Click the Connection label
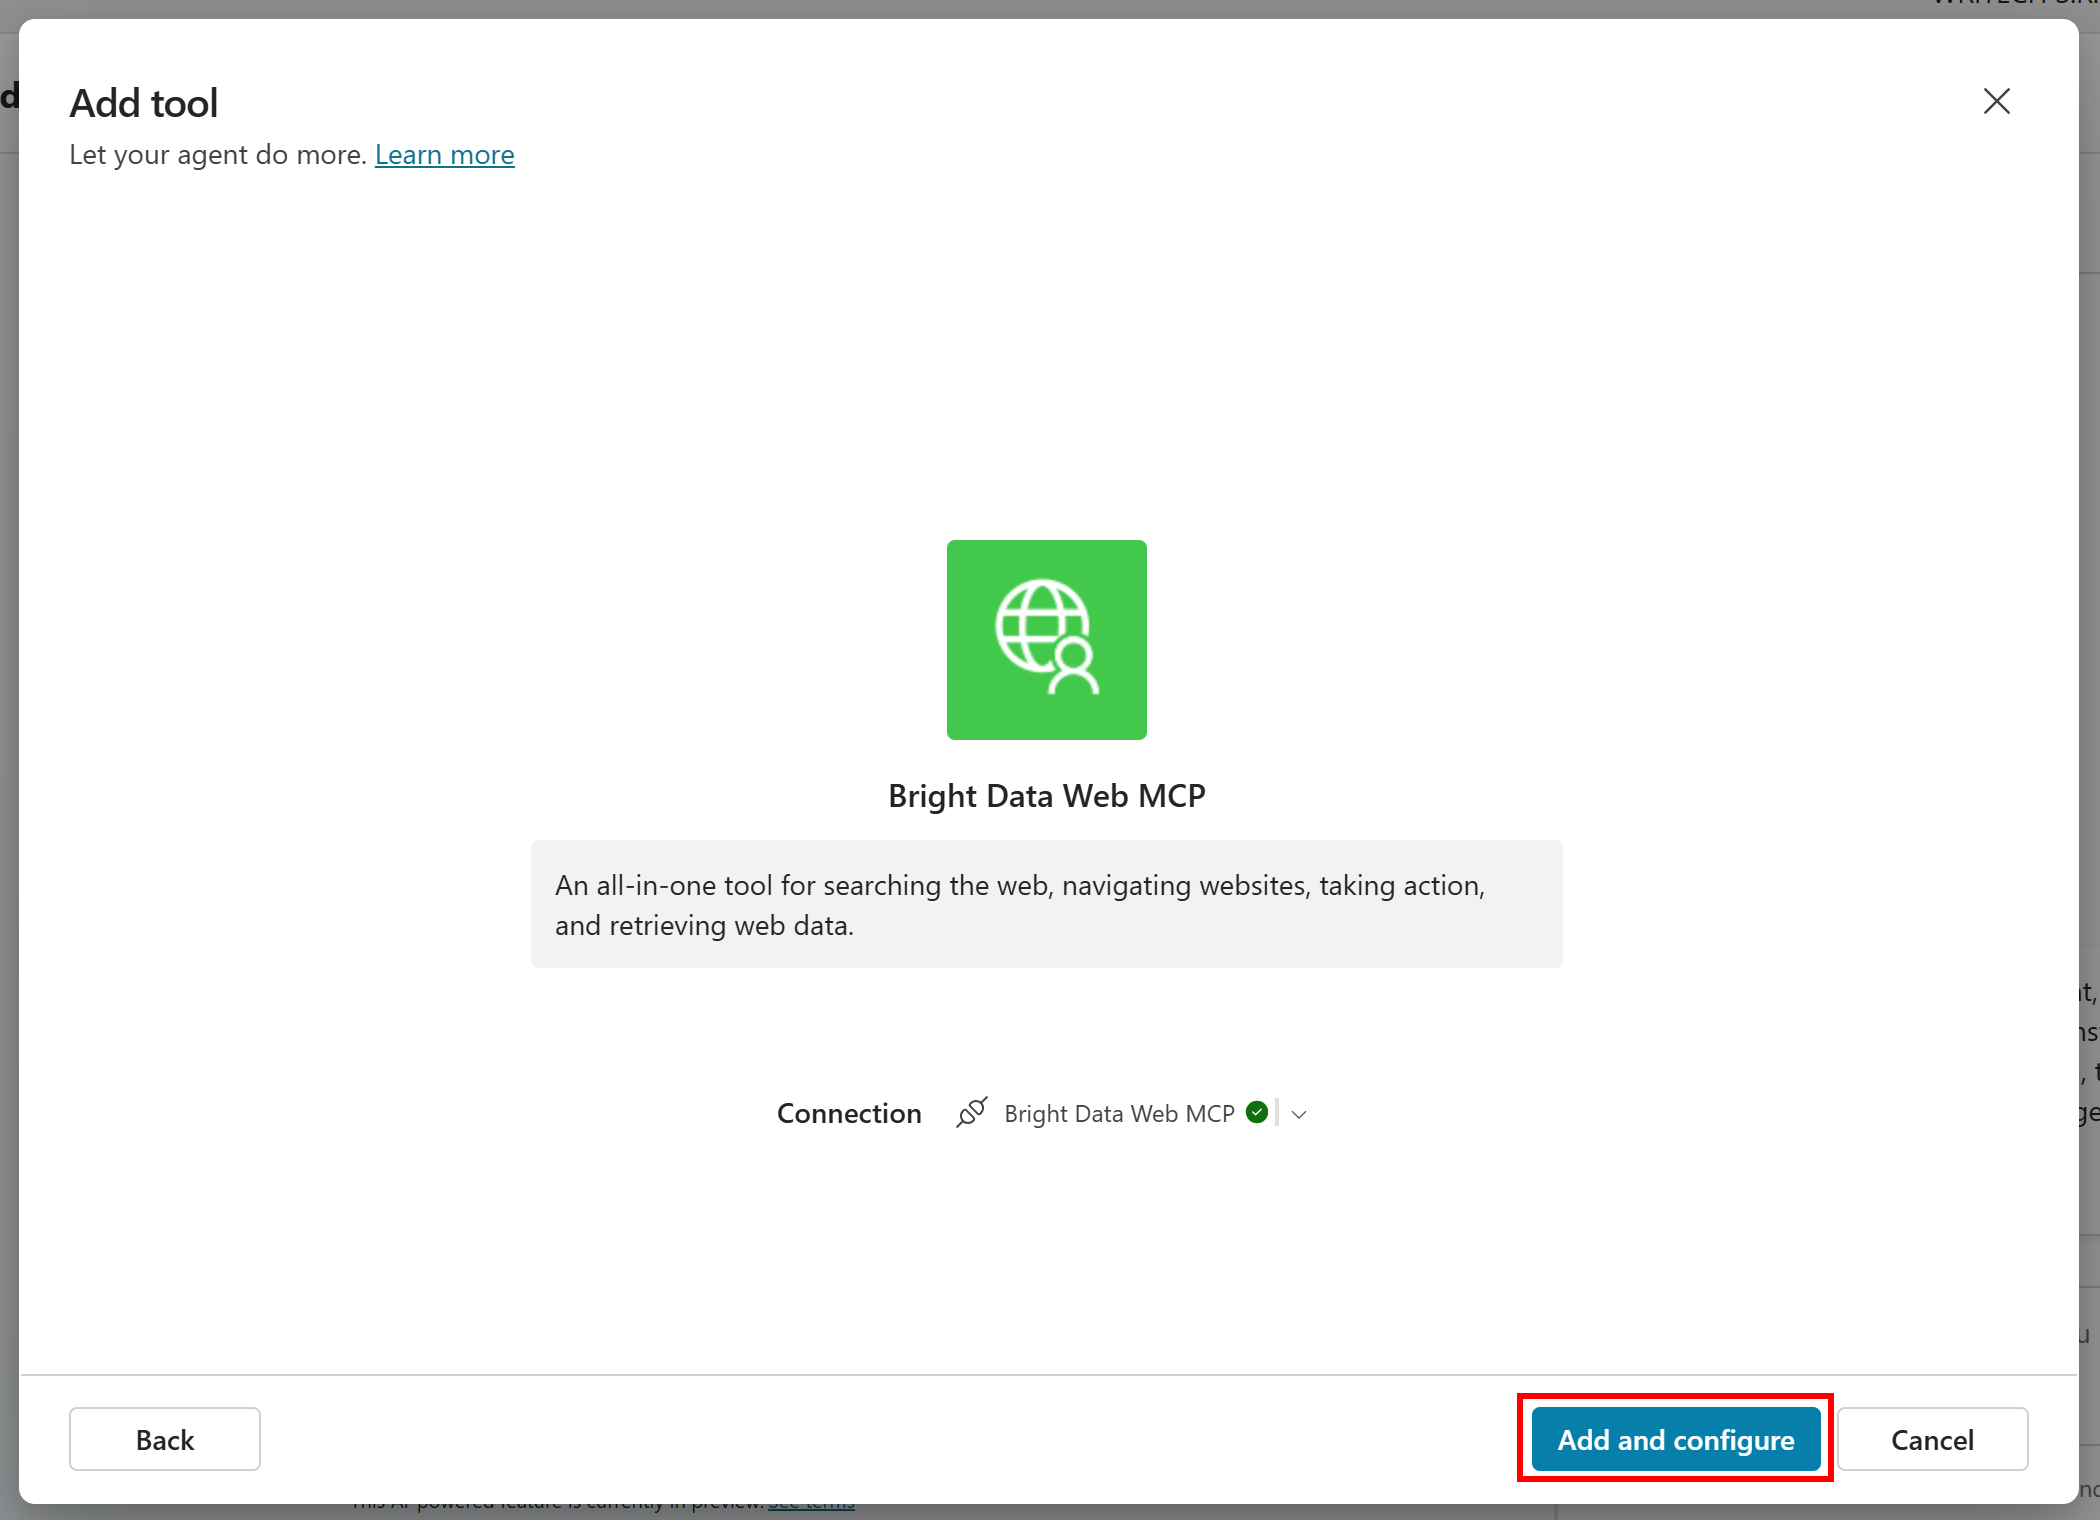2100x1520 pixels. point(848,1112)
